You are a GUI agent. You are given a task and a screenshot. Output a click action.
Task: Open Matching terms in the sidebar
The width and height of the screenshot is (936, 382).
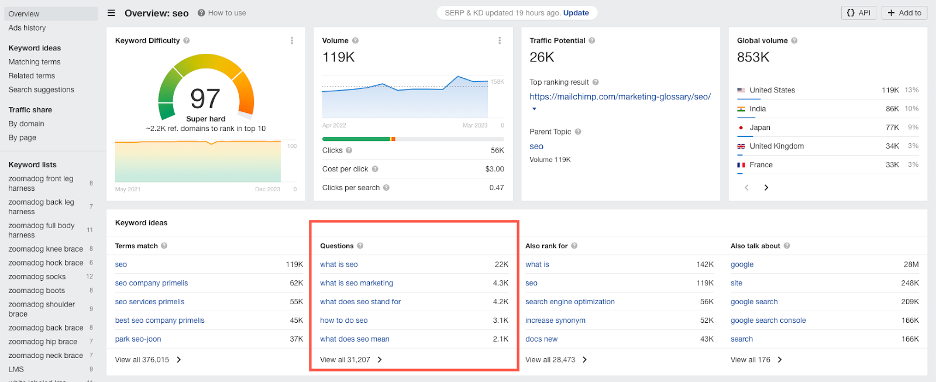(34, 62)
